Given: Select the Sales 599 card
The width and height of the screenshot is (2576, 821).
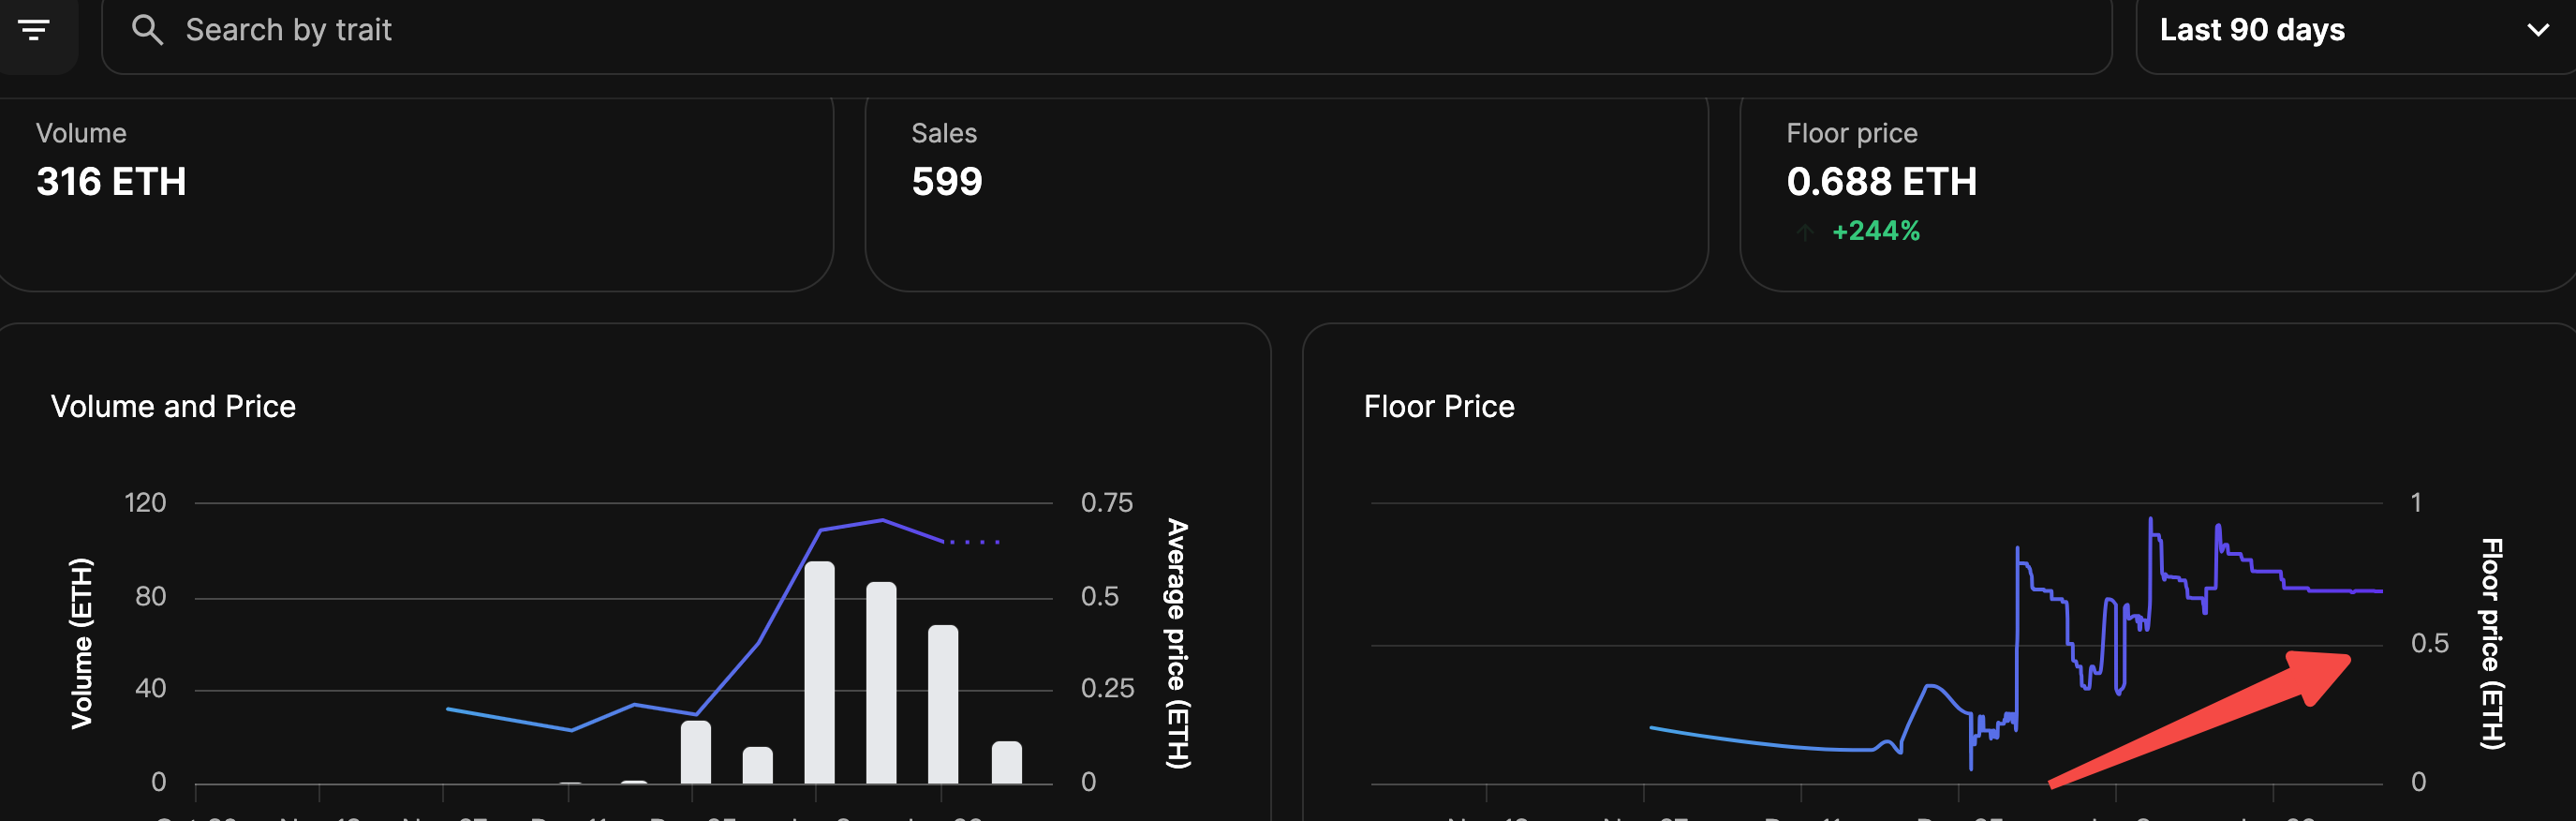Looking at the screenshot, I should (1286, 195).
